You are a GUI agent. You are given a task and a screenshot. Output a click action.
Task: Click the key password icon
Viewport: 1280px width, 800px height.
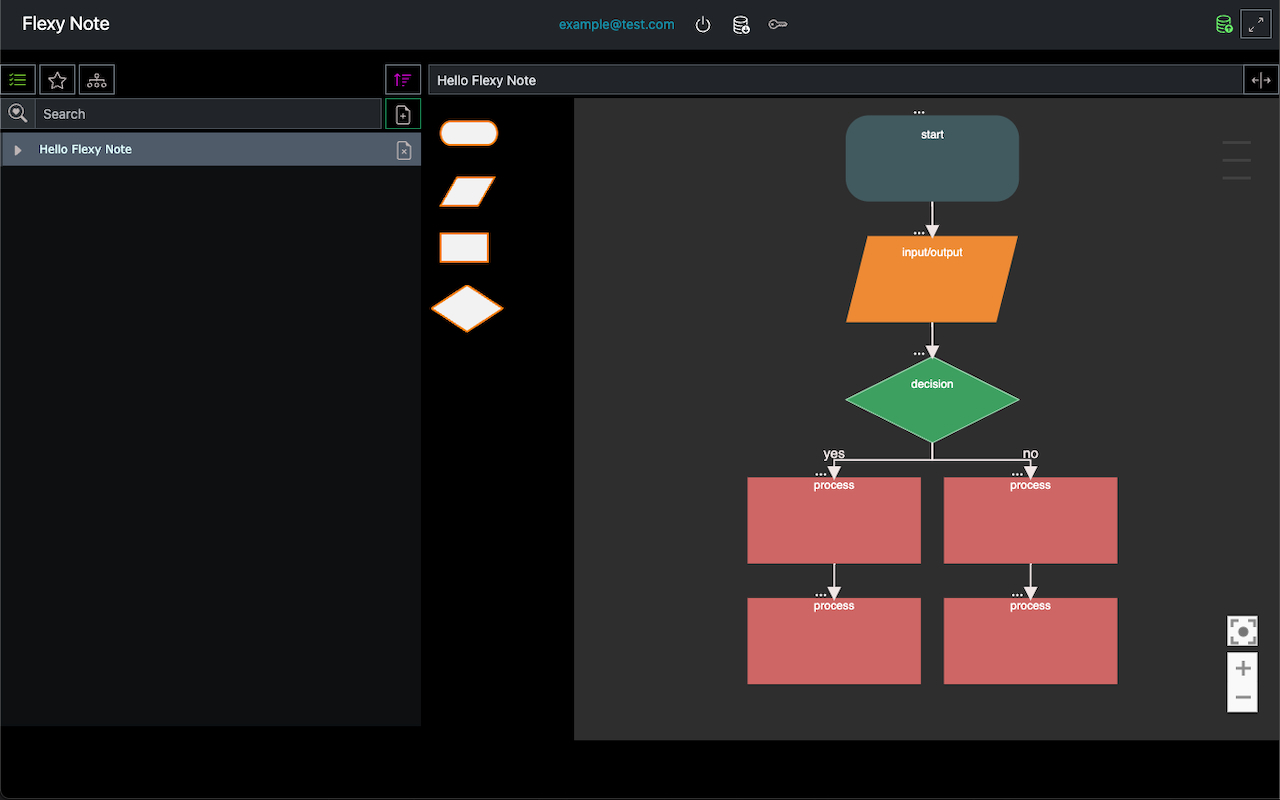point(778,25)
